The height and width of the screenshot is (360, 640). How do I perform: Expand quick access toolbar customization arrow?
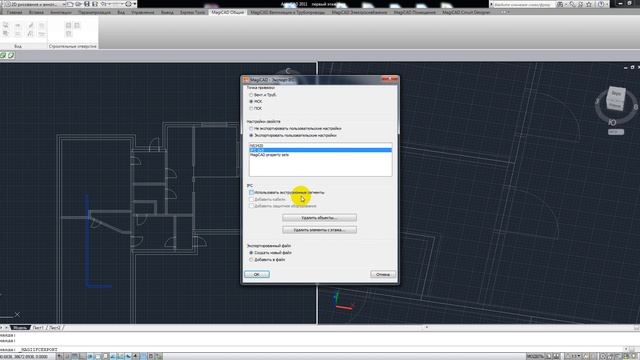[135, 4]
